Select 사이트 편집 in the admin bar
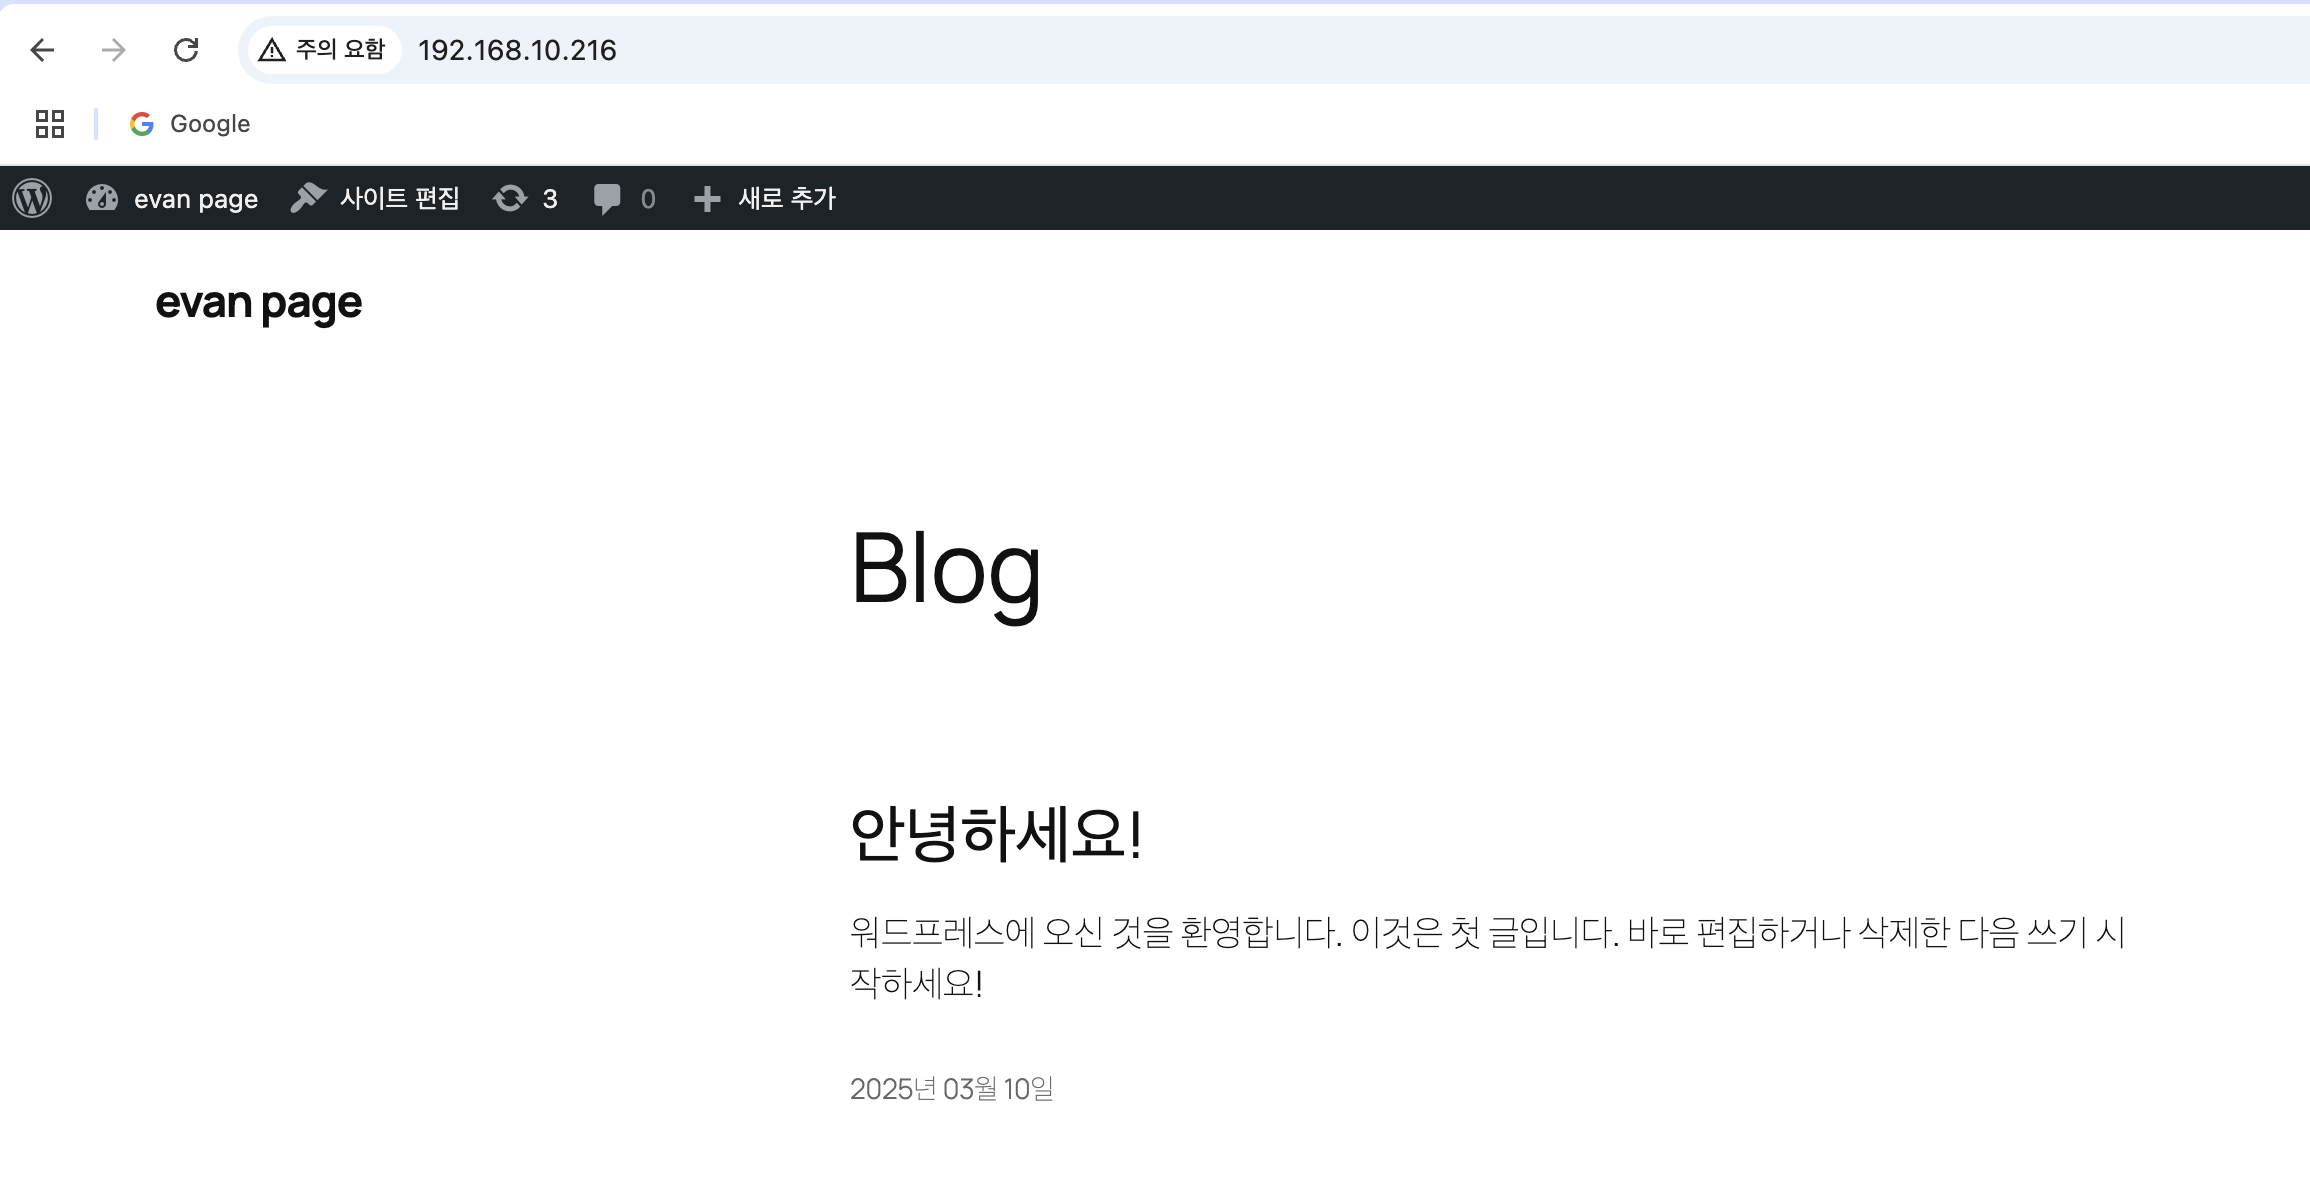 click(x=399, y=198)
